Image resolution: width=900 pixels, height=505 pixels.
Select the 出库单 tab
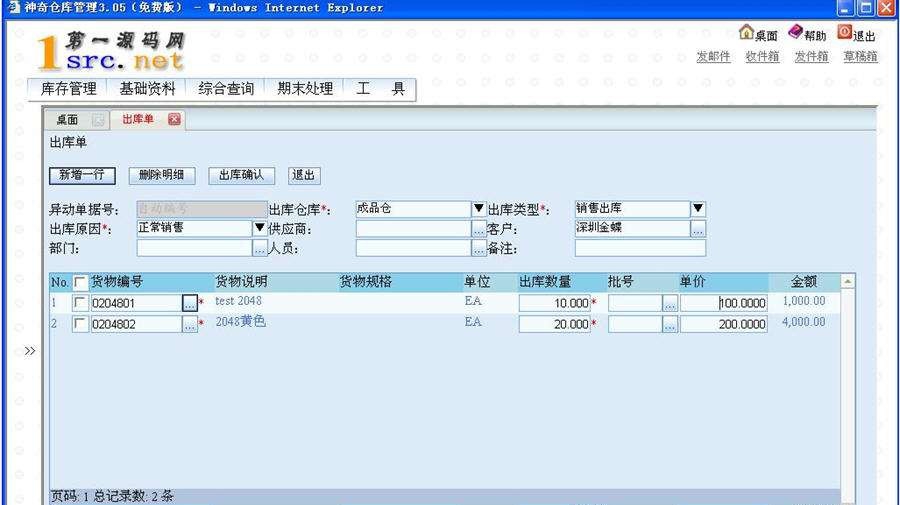pos(138,119)
